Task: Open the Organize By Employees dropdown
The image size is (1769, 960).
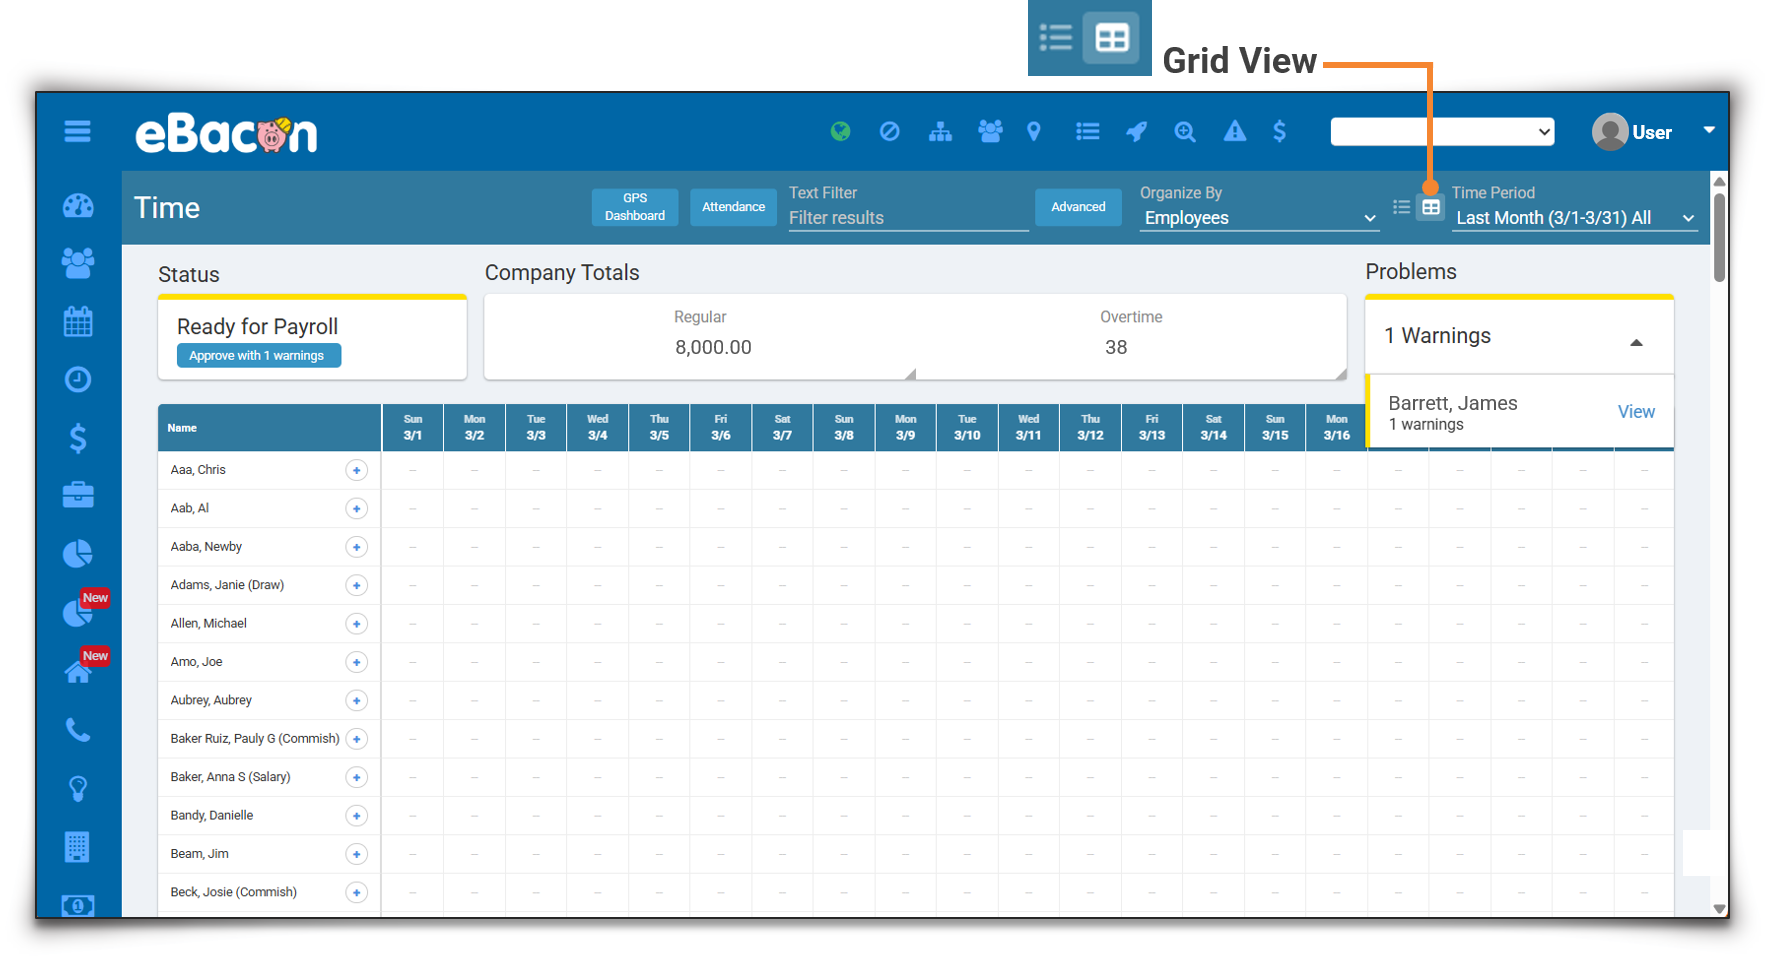Action: [x=1258, y=218]
